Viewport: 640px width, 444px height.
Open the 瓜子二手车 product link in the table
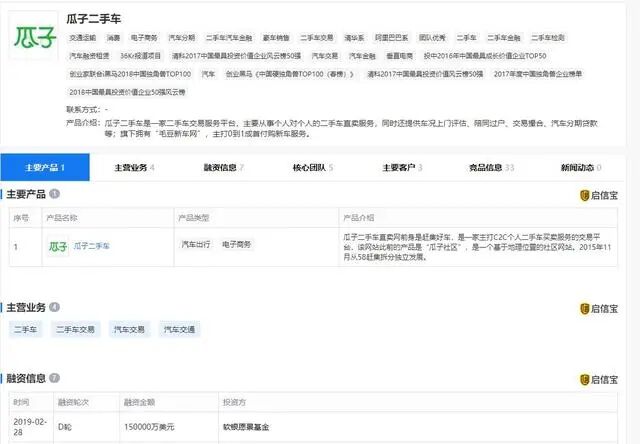point(91,246)
